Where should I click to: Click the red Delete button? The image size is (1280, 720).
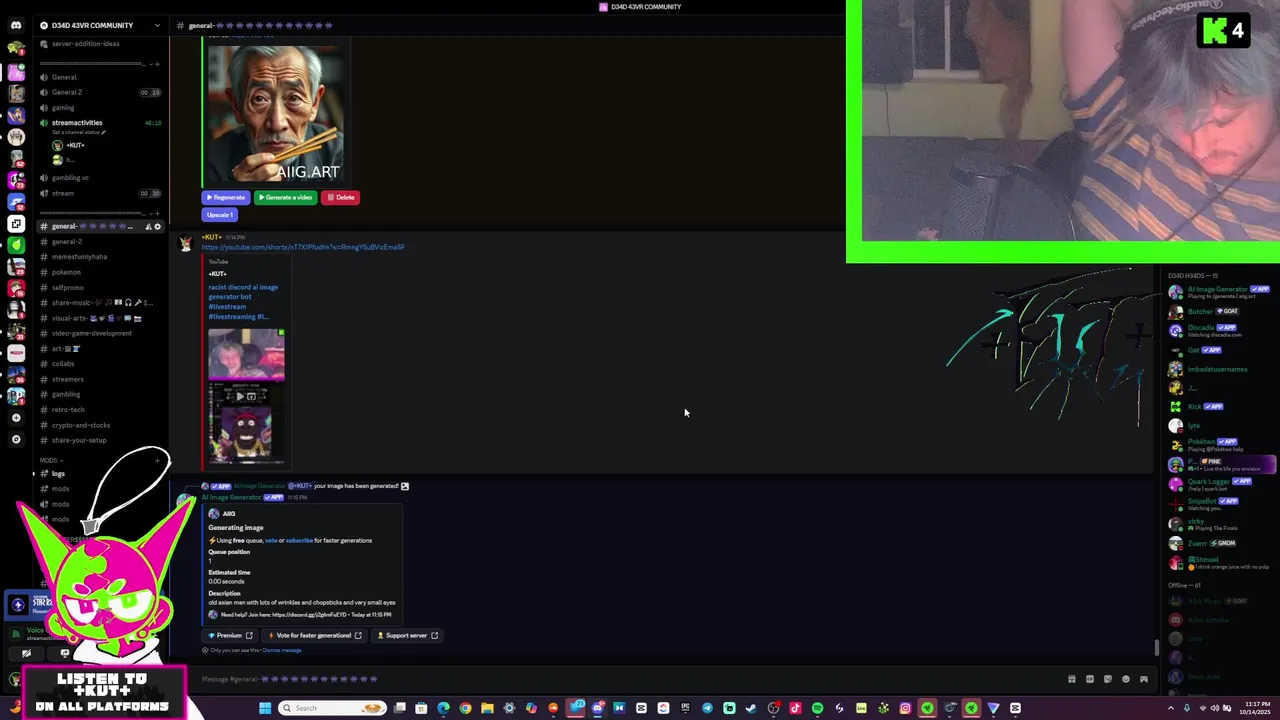[340, 197]
